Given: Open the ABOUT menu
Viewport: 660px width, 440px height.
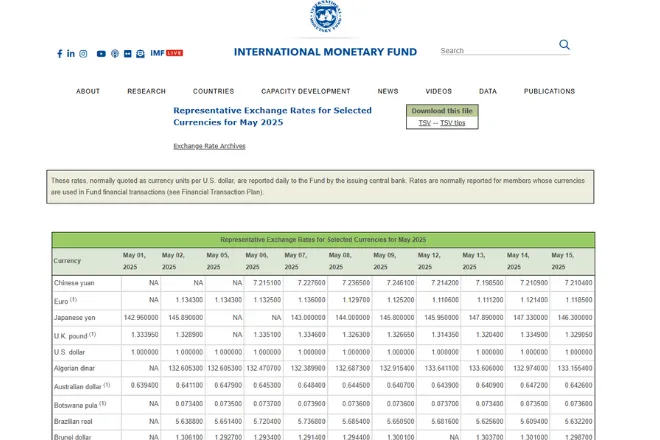Looking at the screenshot, I should click(88, 91).
